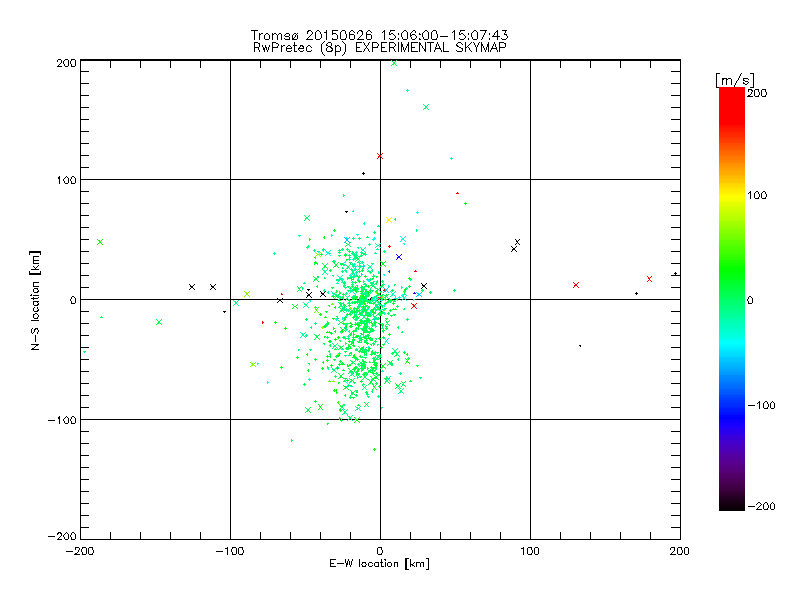Click the yellow X marker north of center
The height and width of the screenshot is (600, 800).
coord(389,220)
